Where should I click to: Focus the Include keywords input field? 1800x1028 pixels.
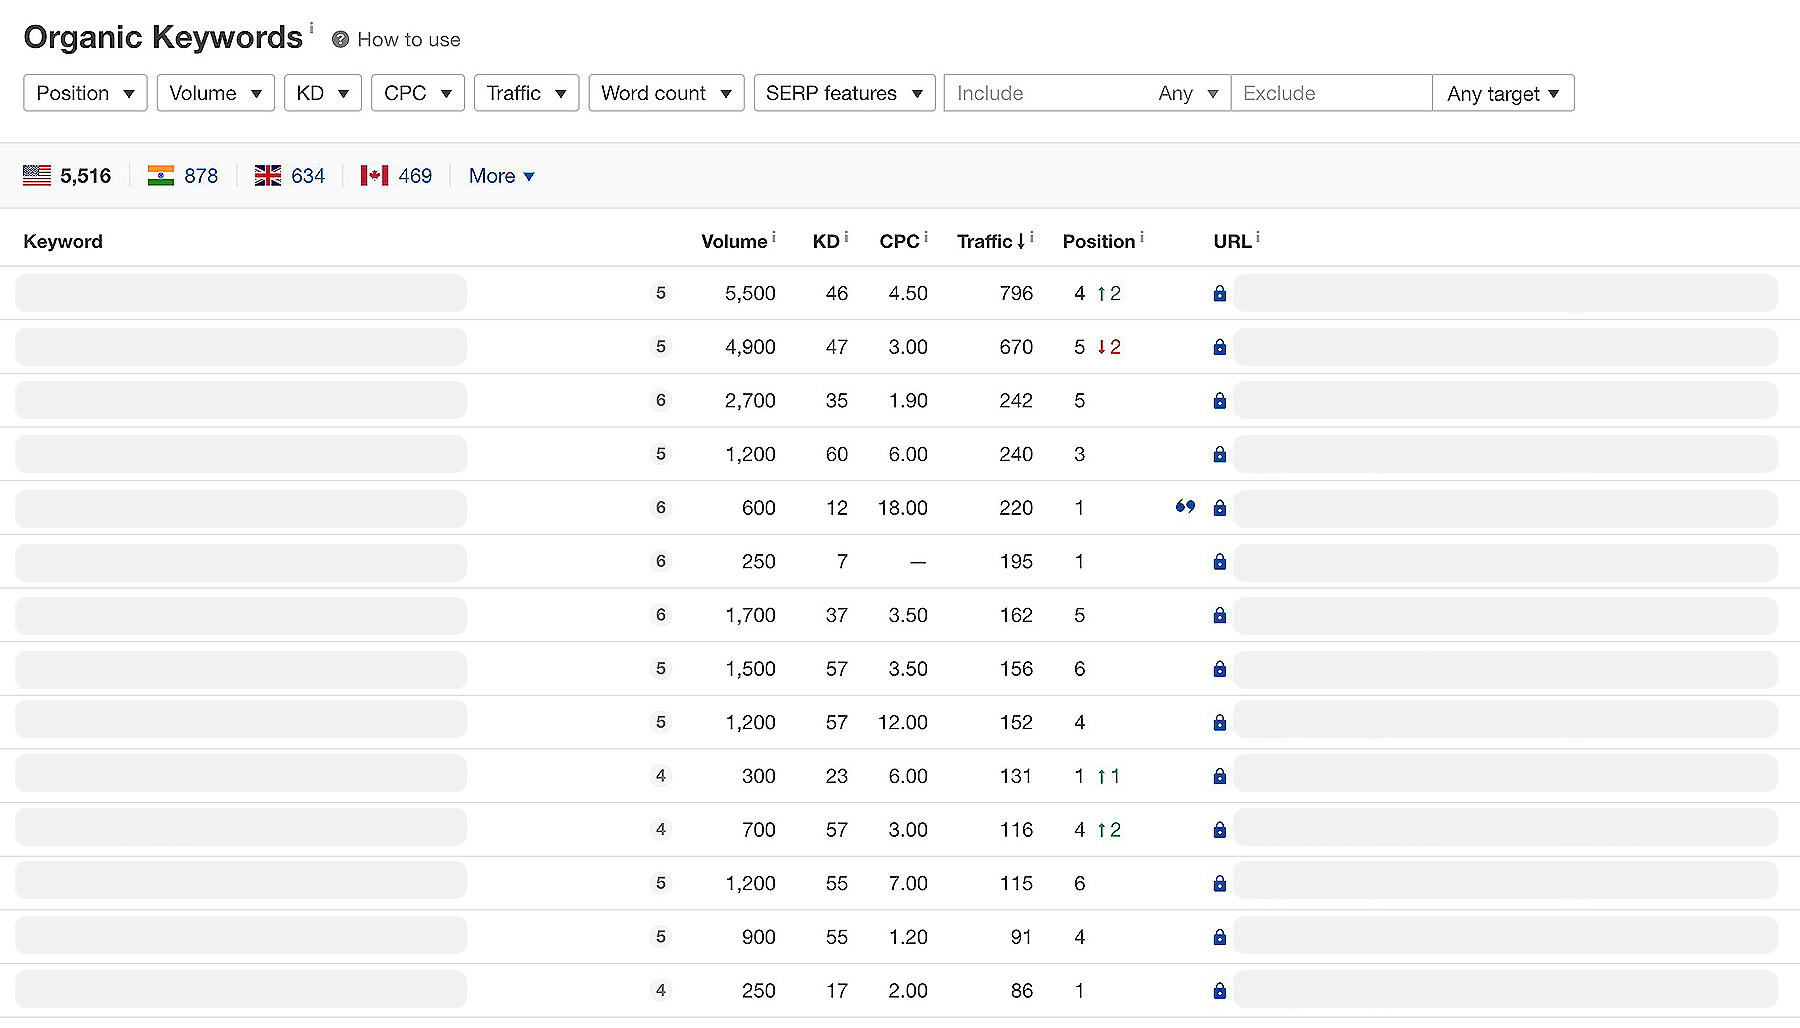pyautogui.click(x=1045, y=93)
